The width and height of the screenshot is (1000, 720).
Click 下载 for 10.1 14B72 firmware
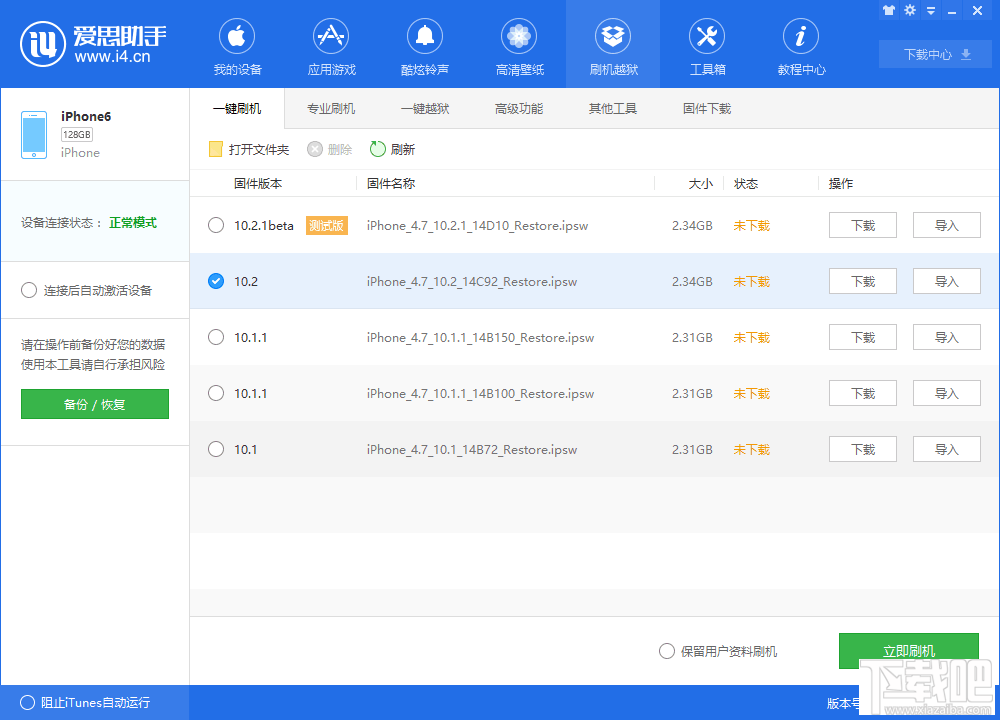(863, 450)
